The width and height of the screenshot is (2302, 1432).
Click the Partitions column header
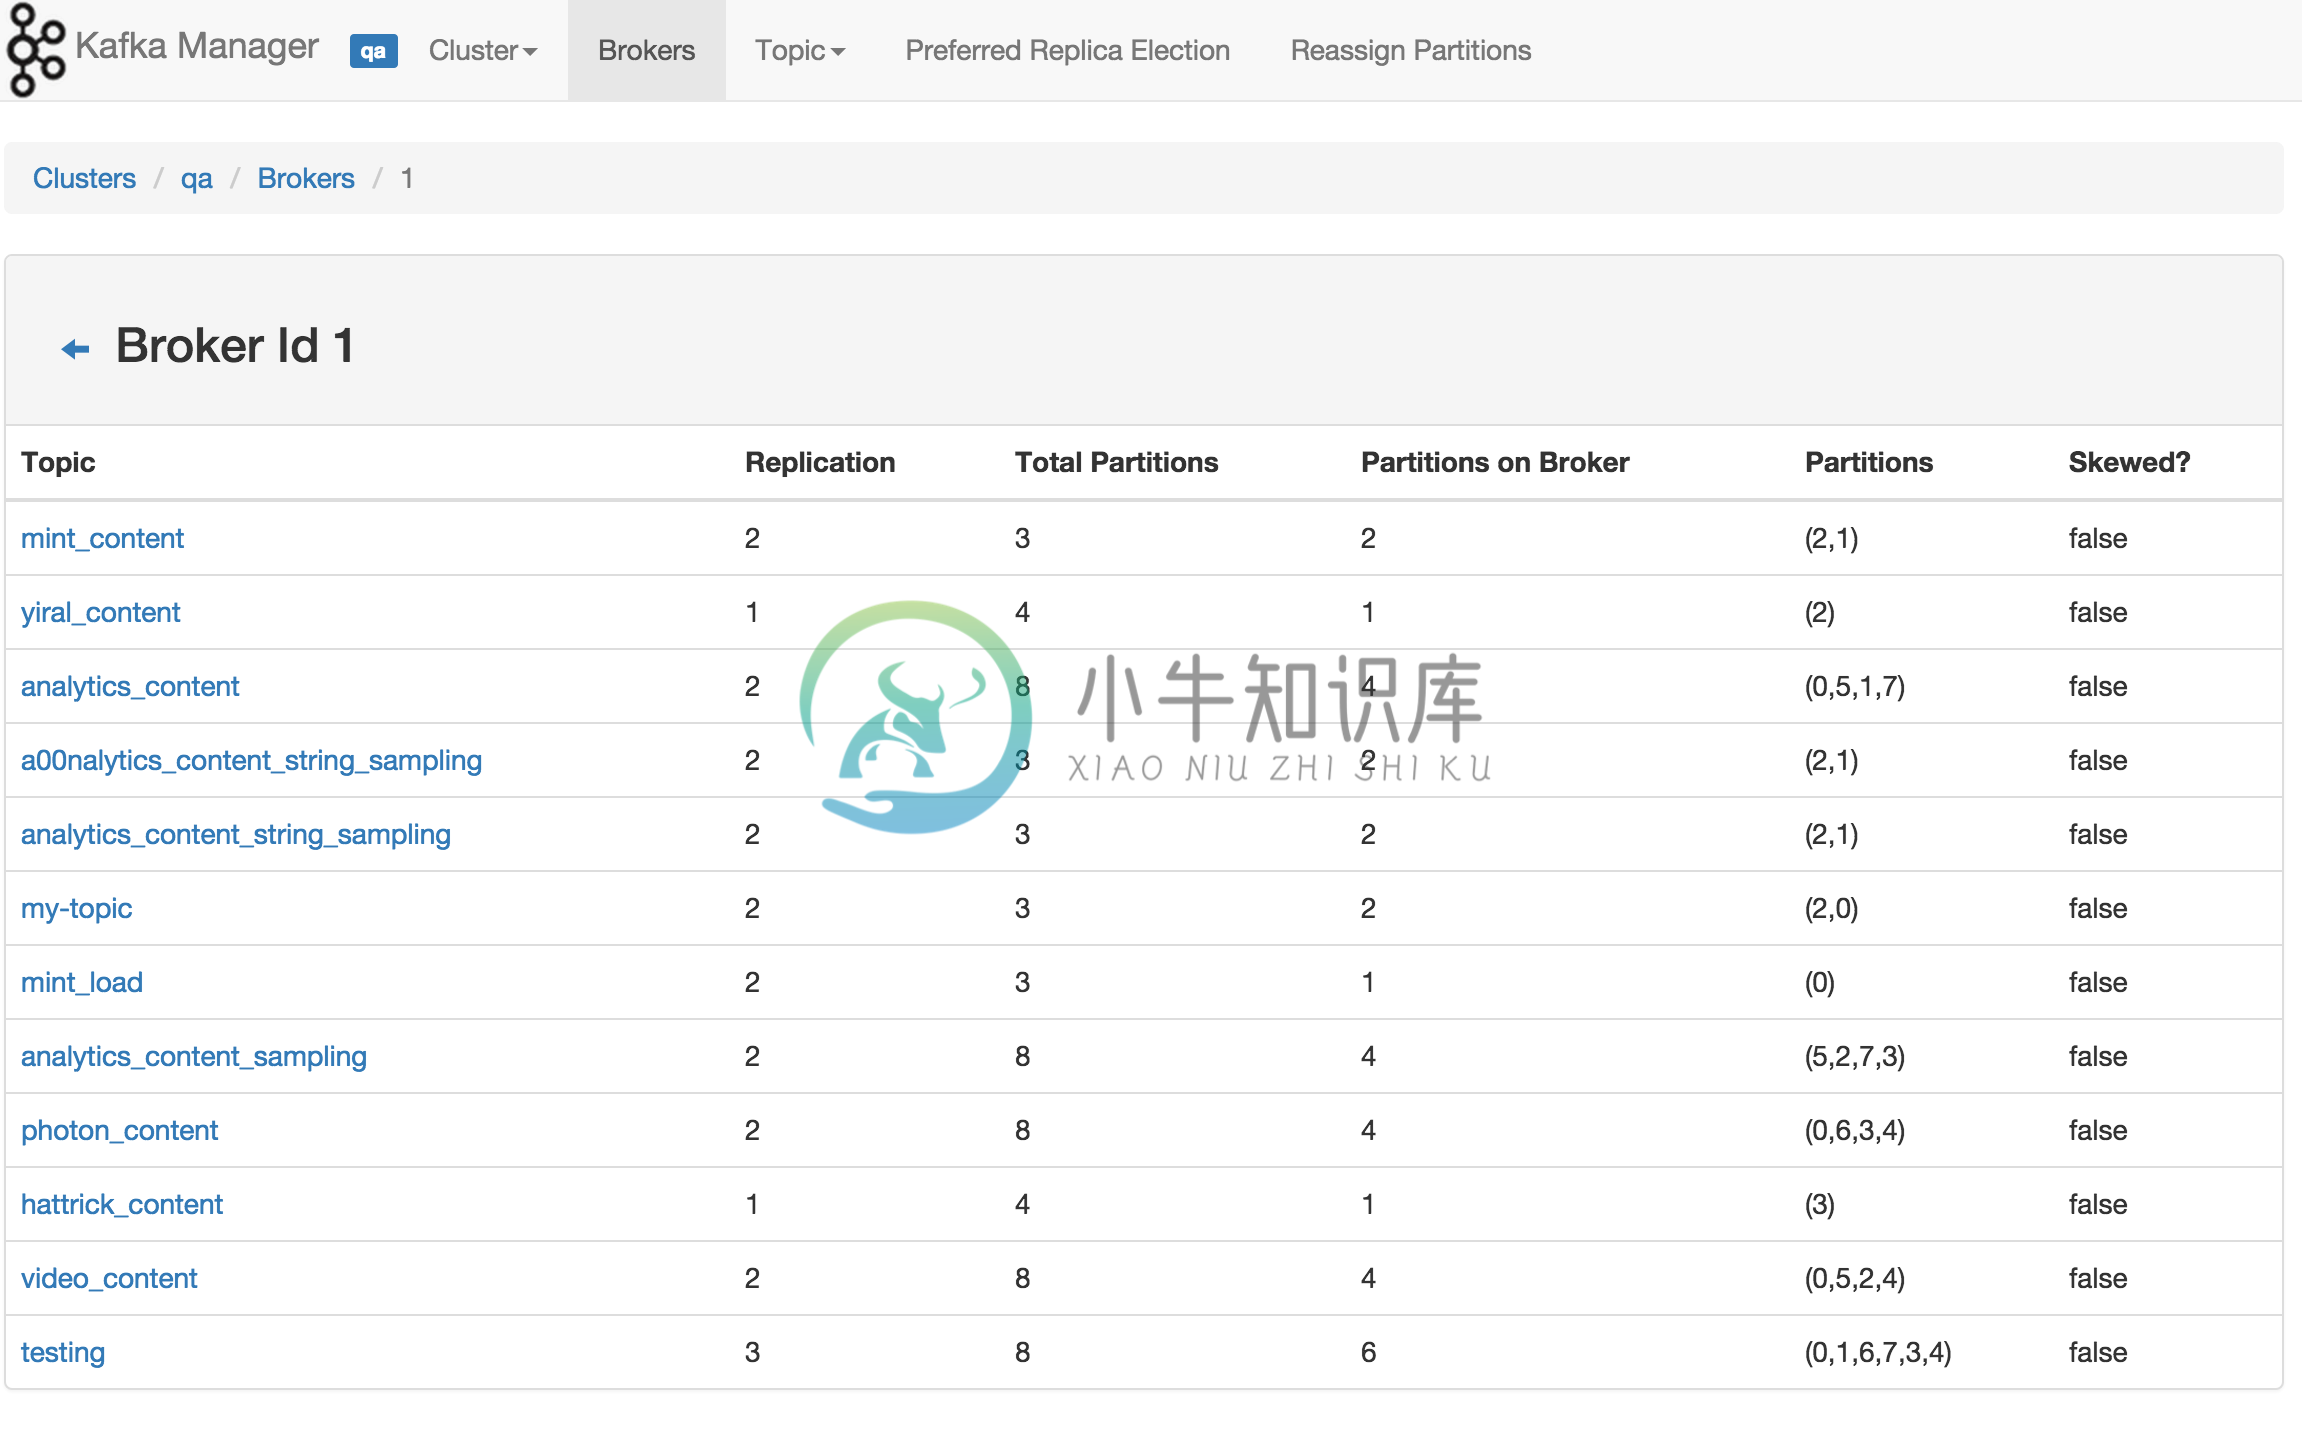1868,462
